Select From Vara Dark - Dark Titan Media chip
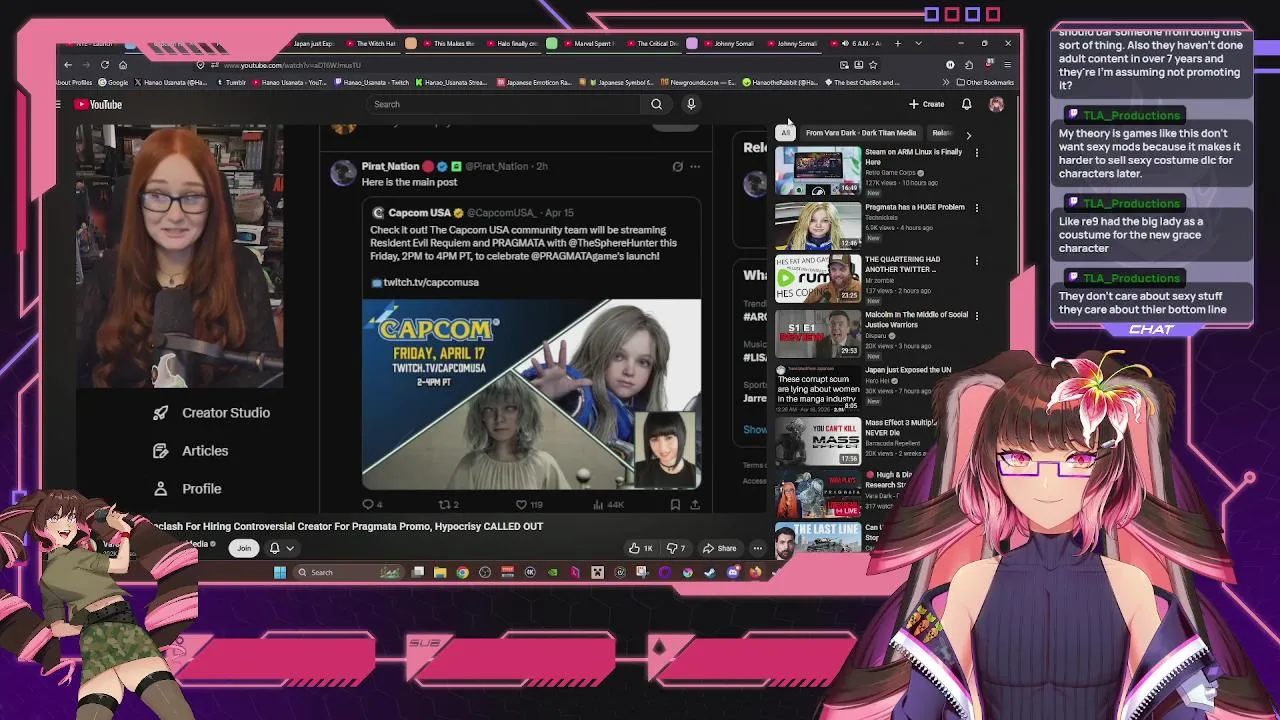Image resolution: width=1280 pixels, height=720 pixels. coord(861,133)
